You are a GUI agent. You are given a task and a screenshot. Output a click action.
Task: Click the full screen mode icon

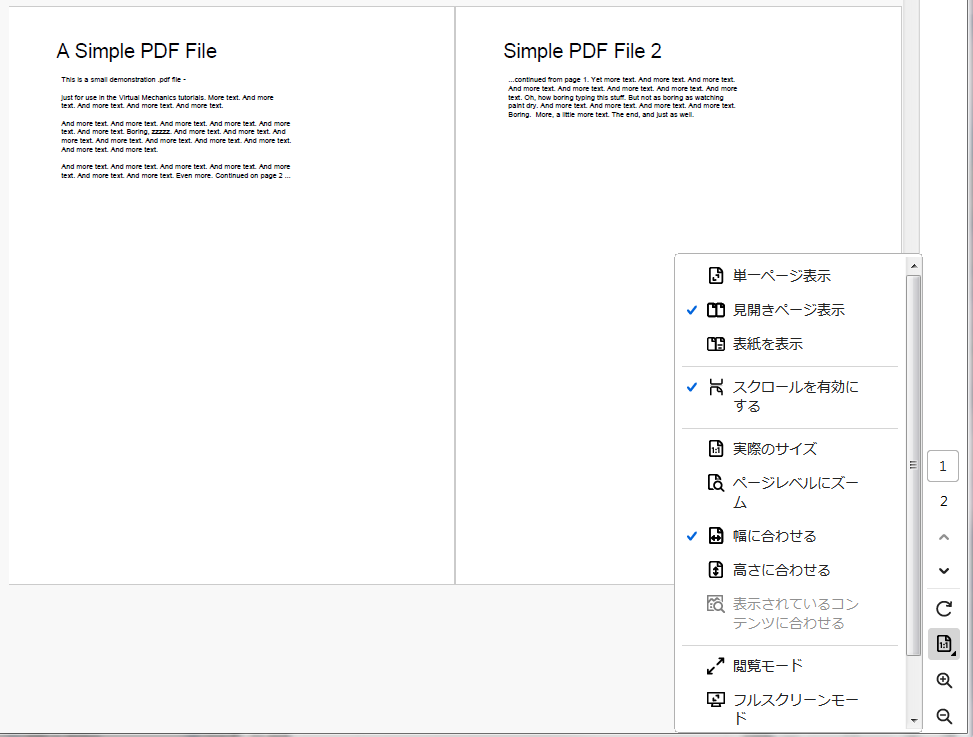tap(715, 700)
